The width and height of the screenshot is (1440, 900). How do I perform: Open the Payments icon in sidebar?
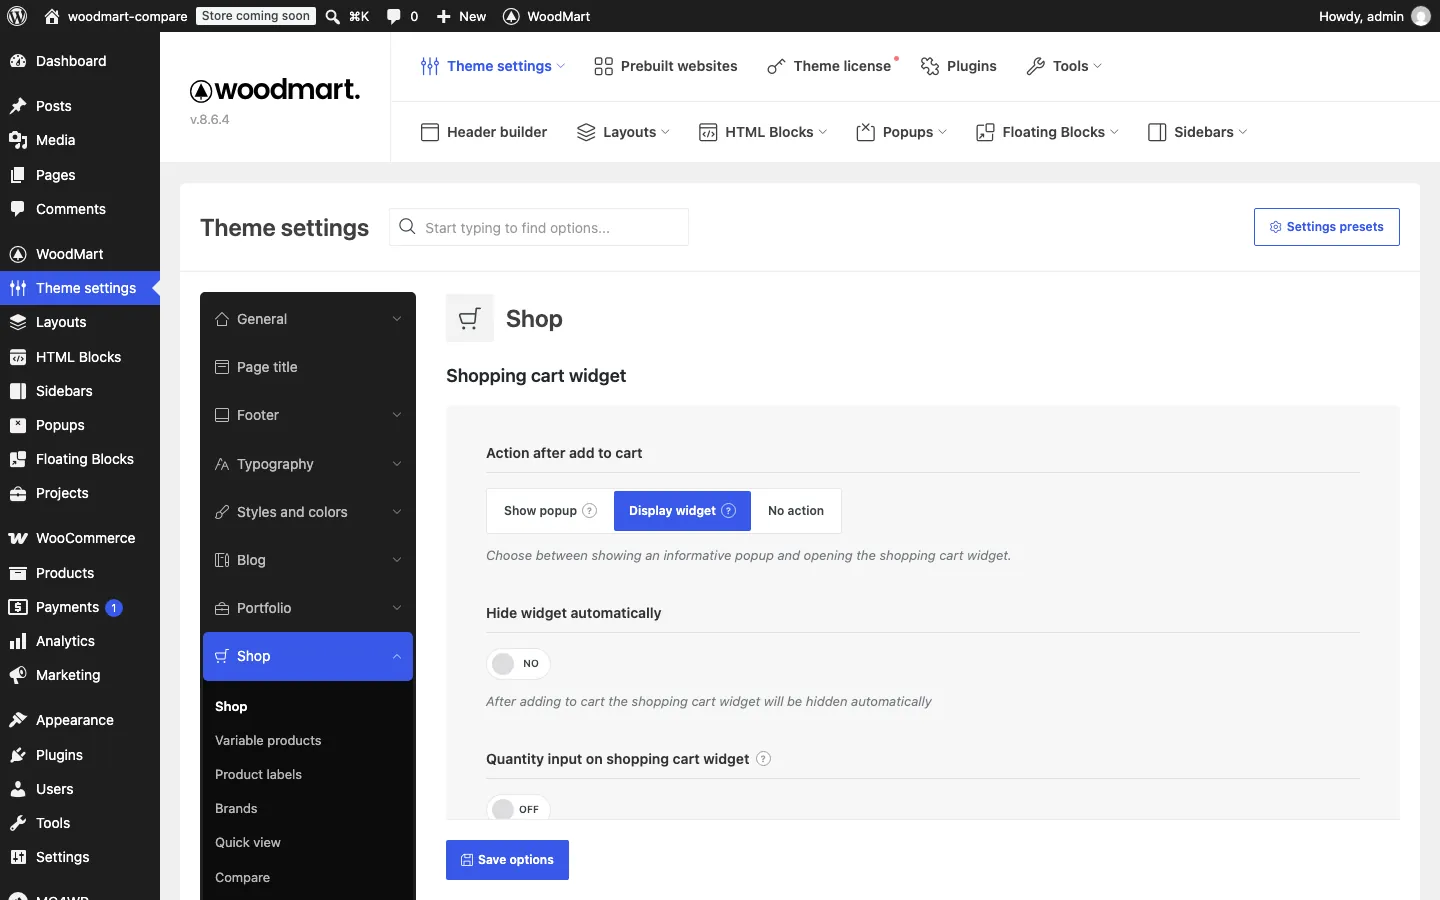[x=18, y=607]
